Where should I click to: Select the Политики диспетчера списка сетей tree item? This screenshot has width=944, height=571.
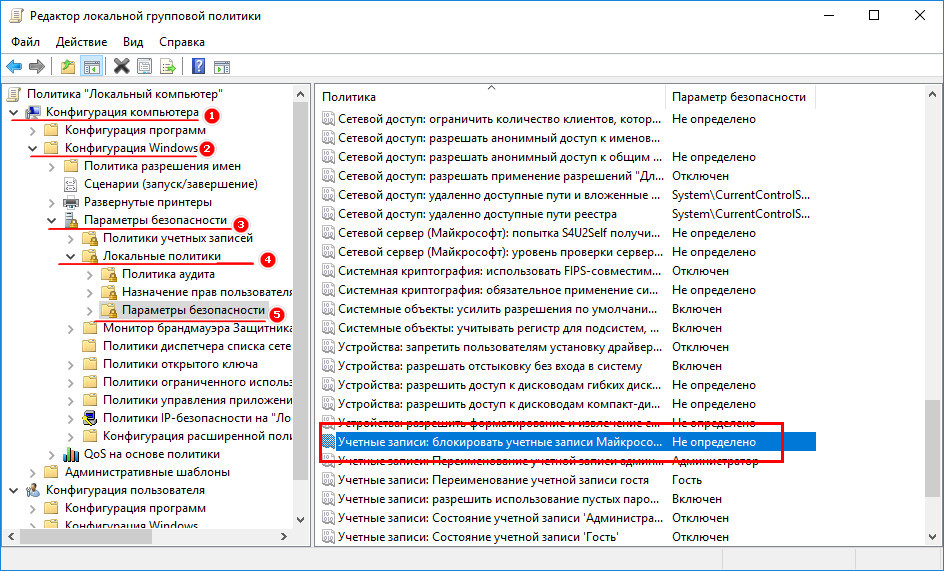click(197, 346)
